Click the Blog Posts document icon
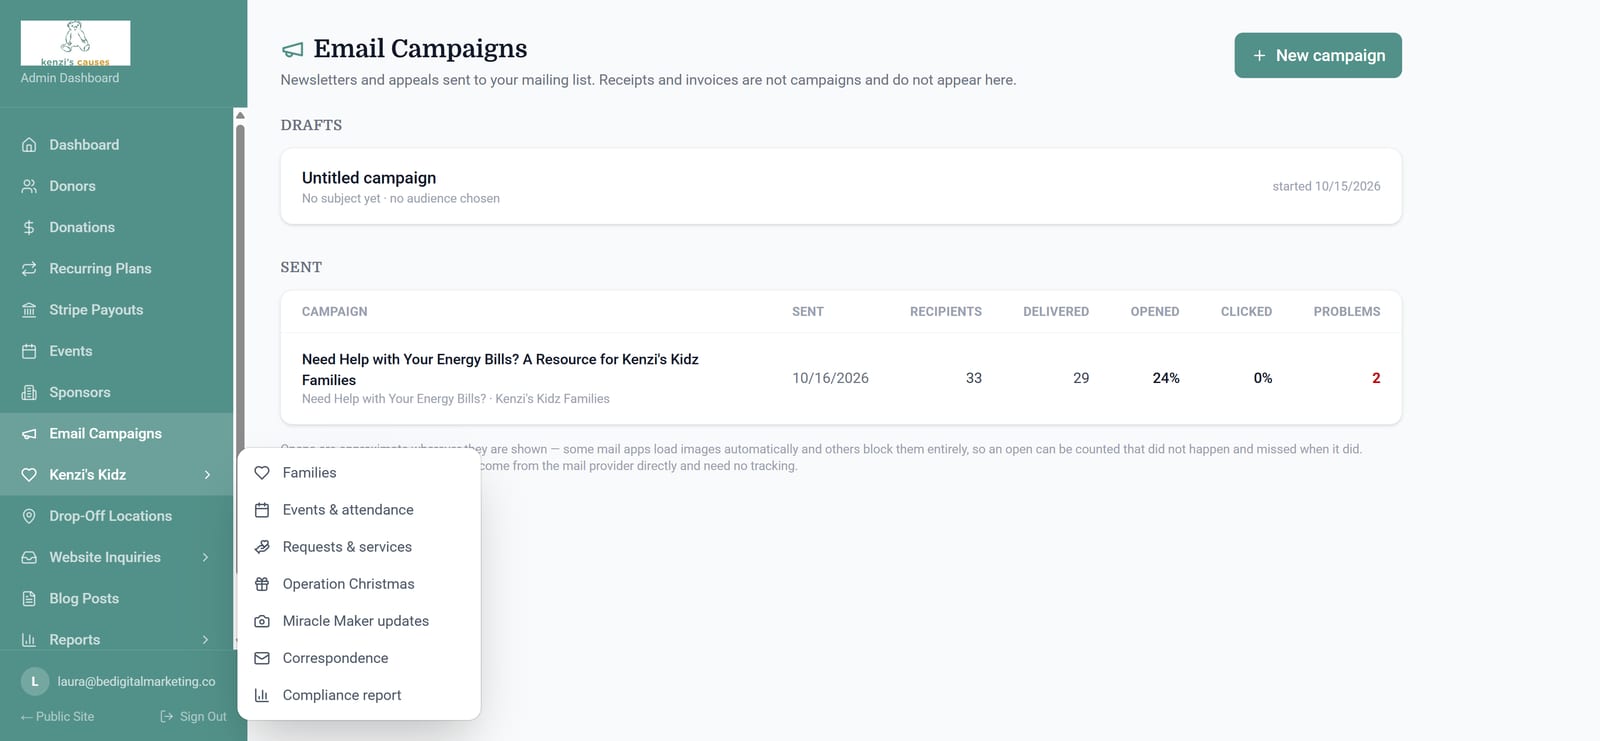 [x=29, y=598]
